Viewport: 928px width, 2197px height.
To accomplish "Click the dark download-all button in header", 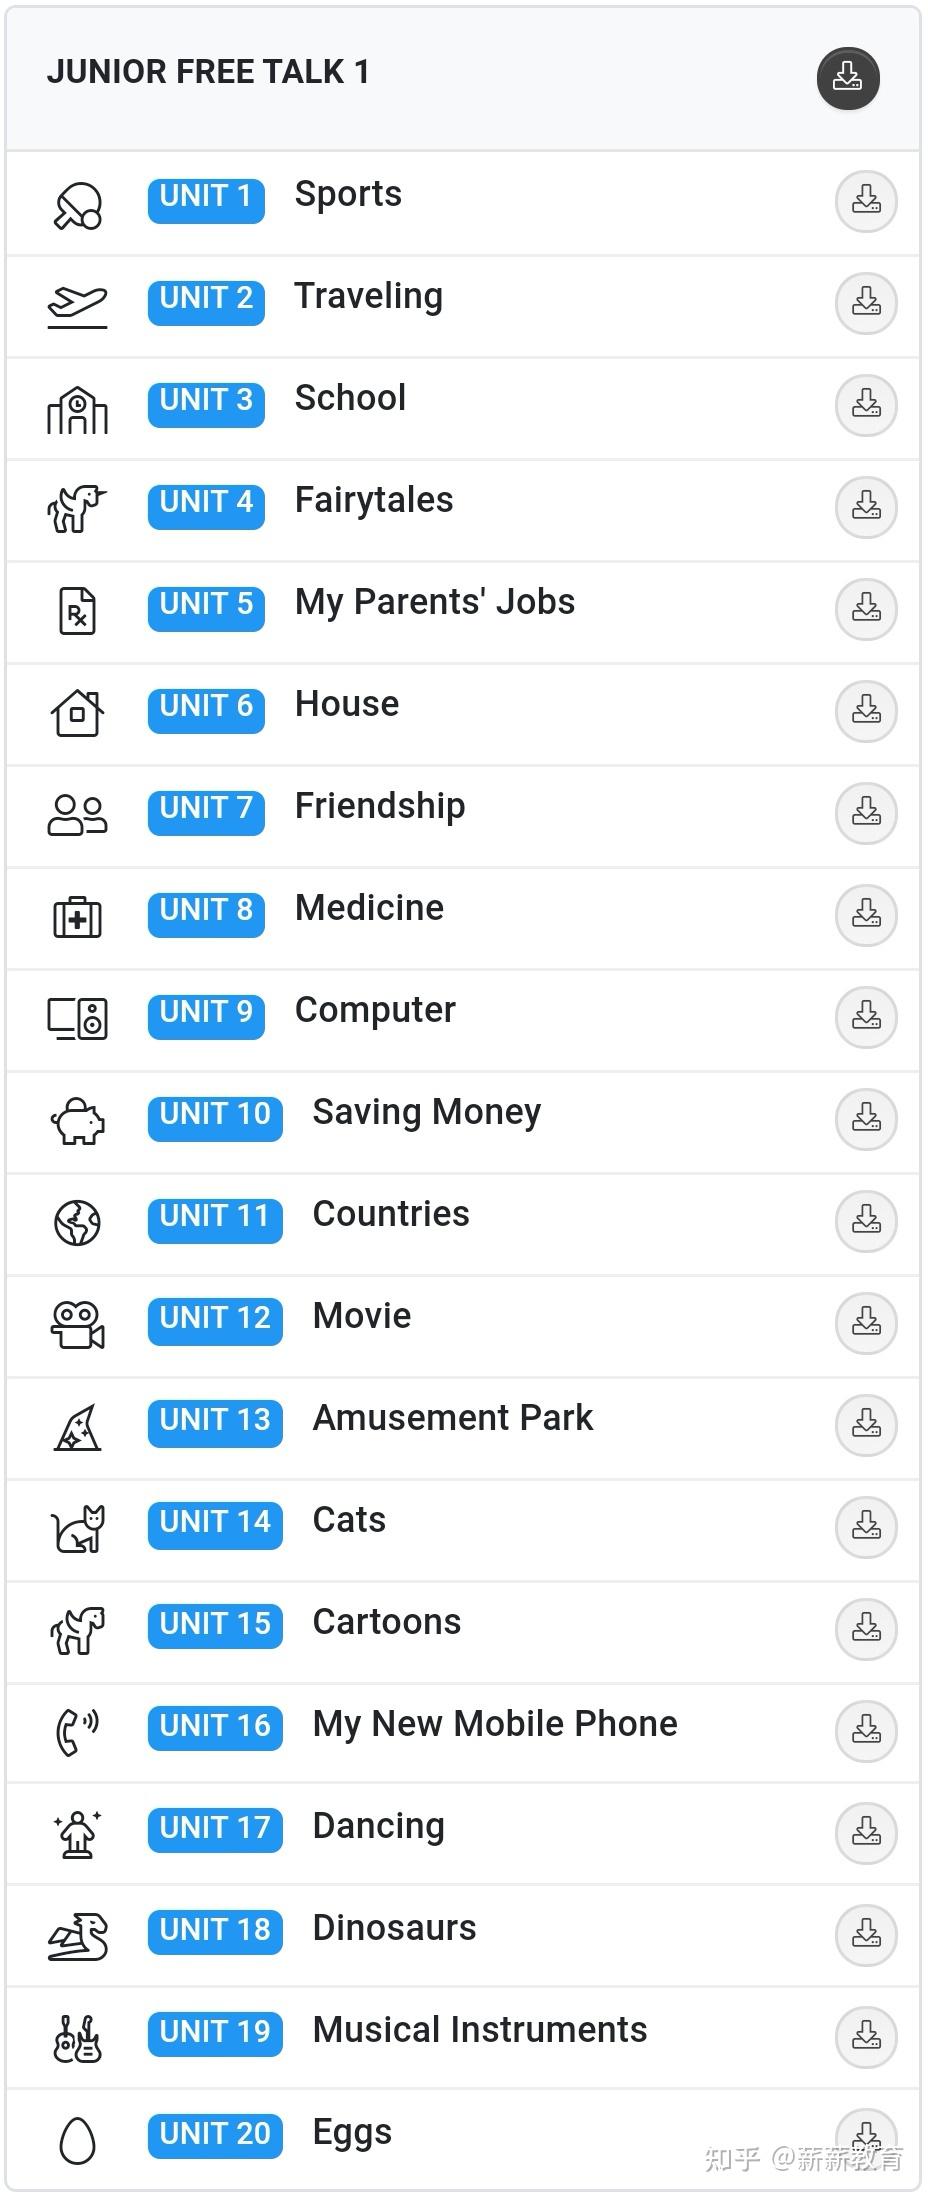I will coord(848,78).
